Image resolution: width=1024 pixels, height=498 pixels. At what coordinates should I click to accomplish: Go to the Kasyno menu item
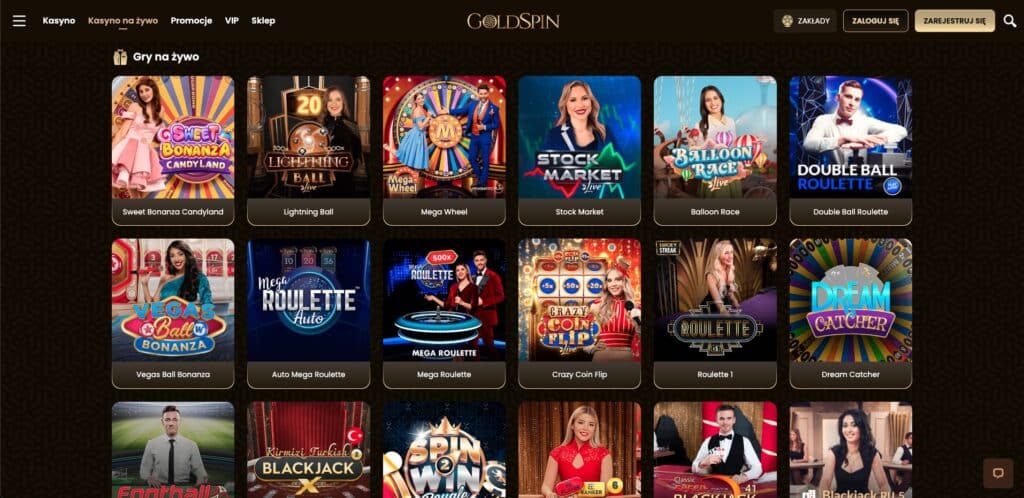click(x=59, y=21)
